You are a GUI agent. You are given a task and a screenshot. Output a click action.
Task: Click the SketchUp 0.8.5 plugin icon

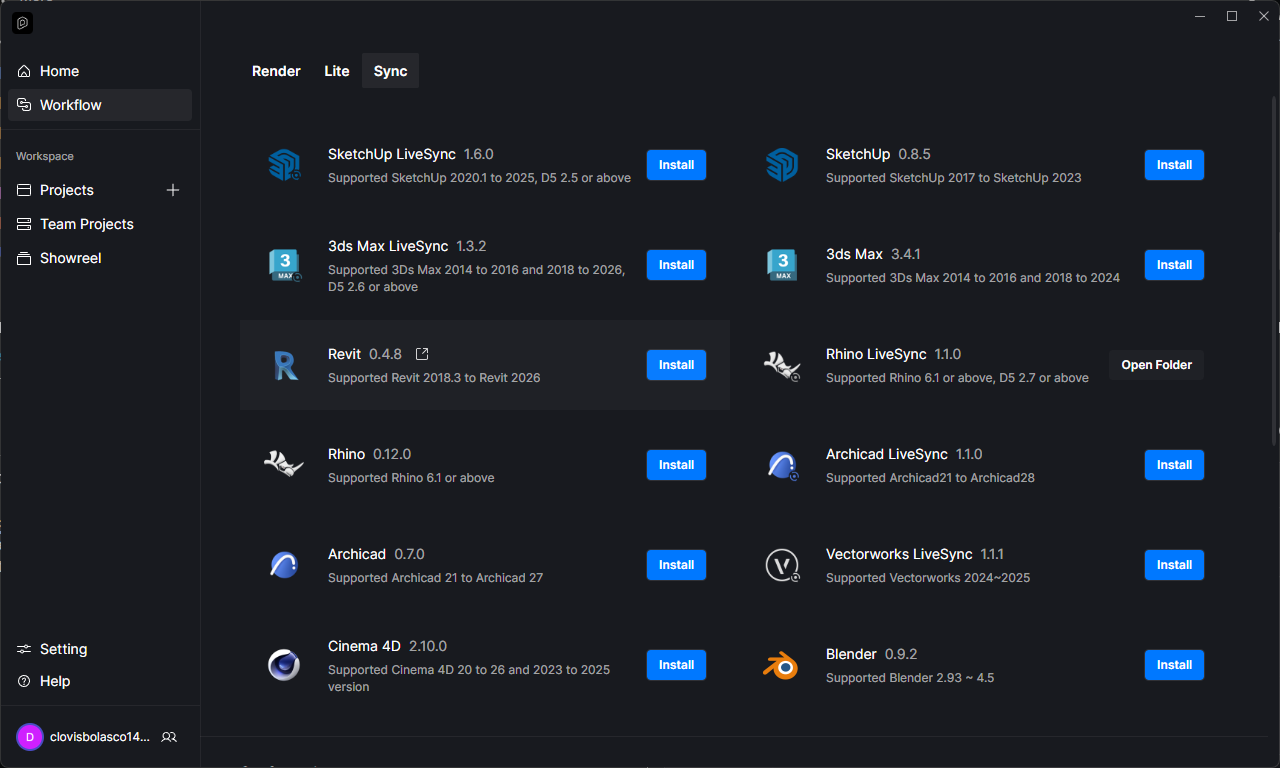tap(782, 165)
